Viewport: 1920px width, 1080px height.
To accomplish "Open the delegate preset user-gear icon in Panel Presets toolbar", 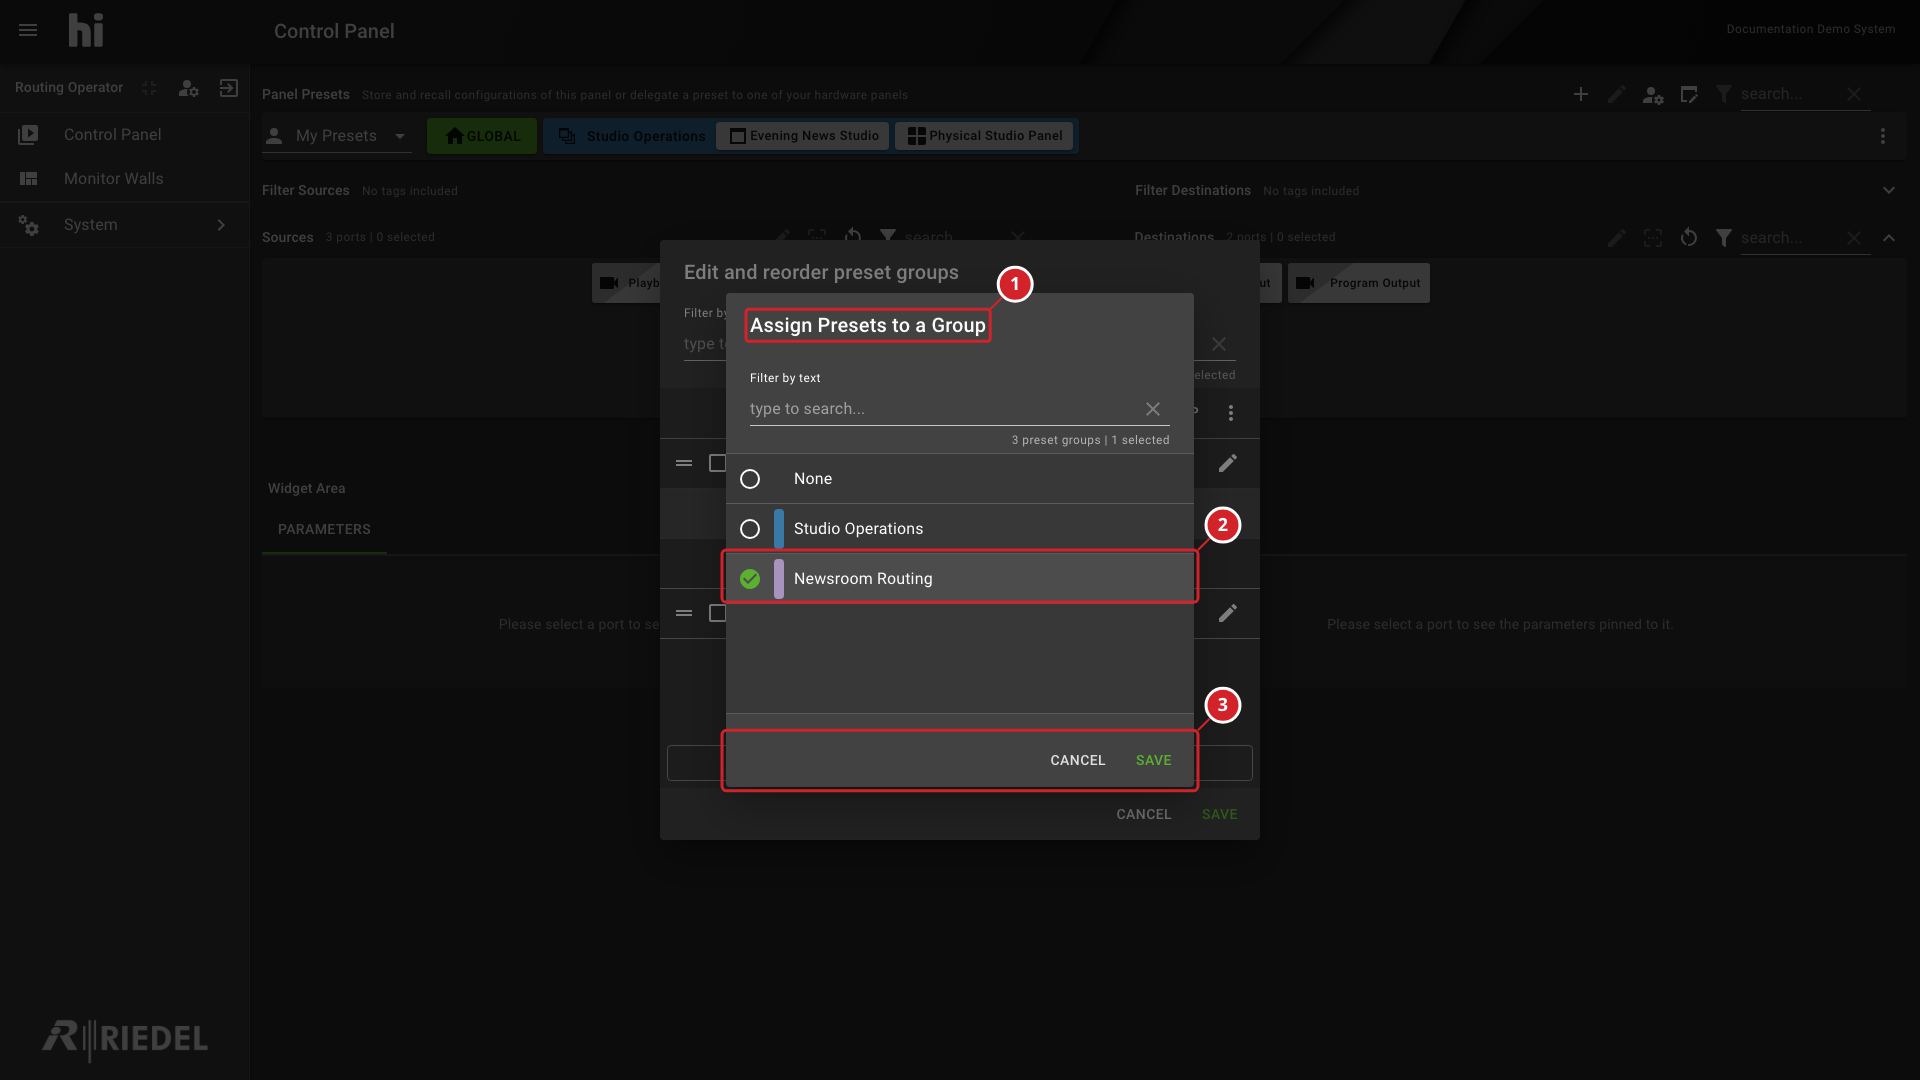I will tap(1653, 95).
